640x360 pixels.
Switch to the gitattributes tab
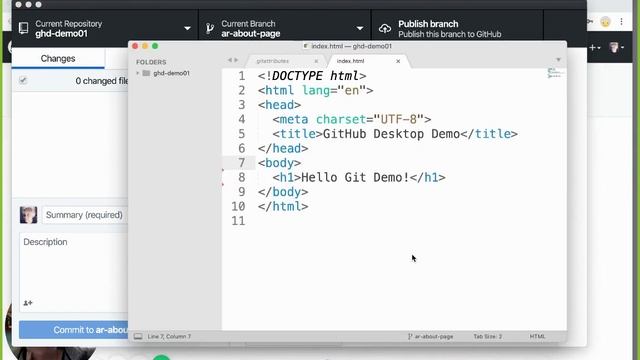pos(273,61)
